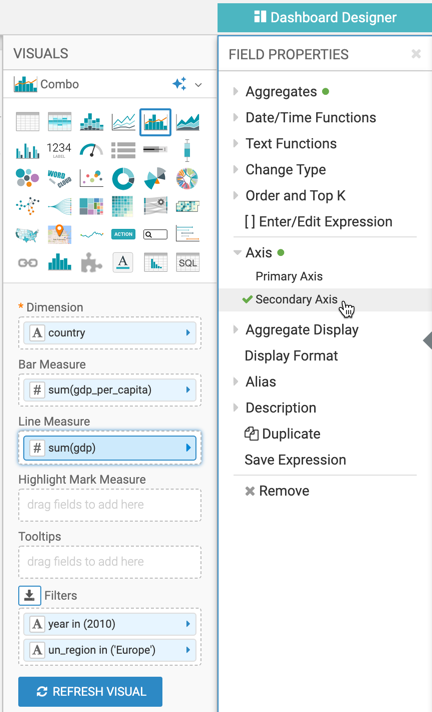Click the REFRESH VISUAL button
The image size is (432, 712).
[x=90, y=692]
